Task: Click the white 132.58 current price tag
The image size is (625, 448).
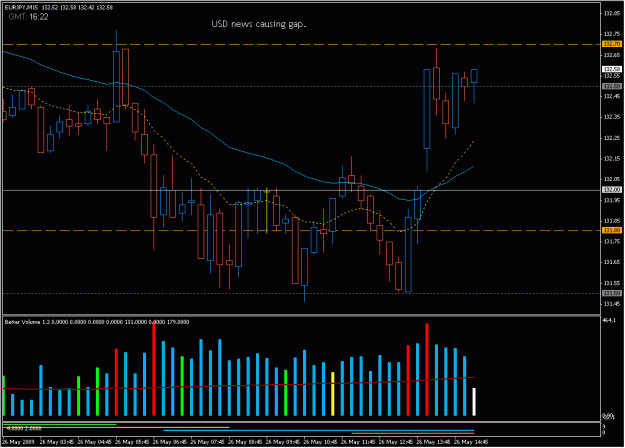Action: pyautogui.click(x=612, y=69)
